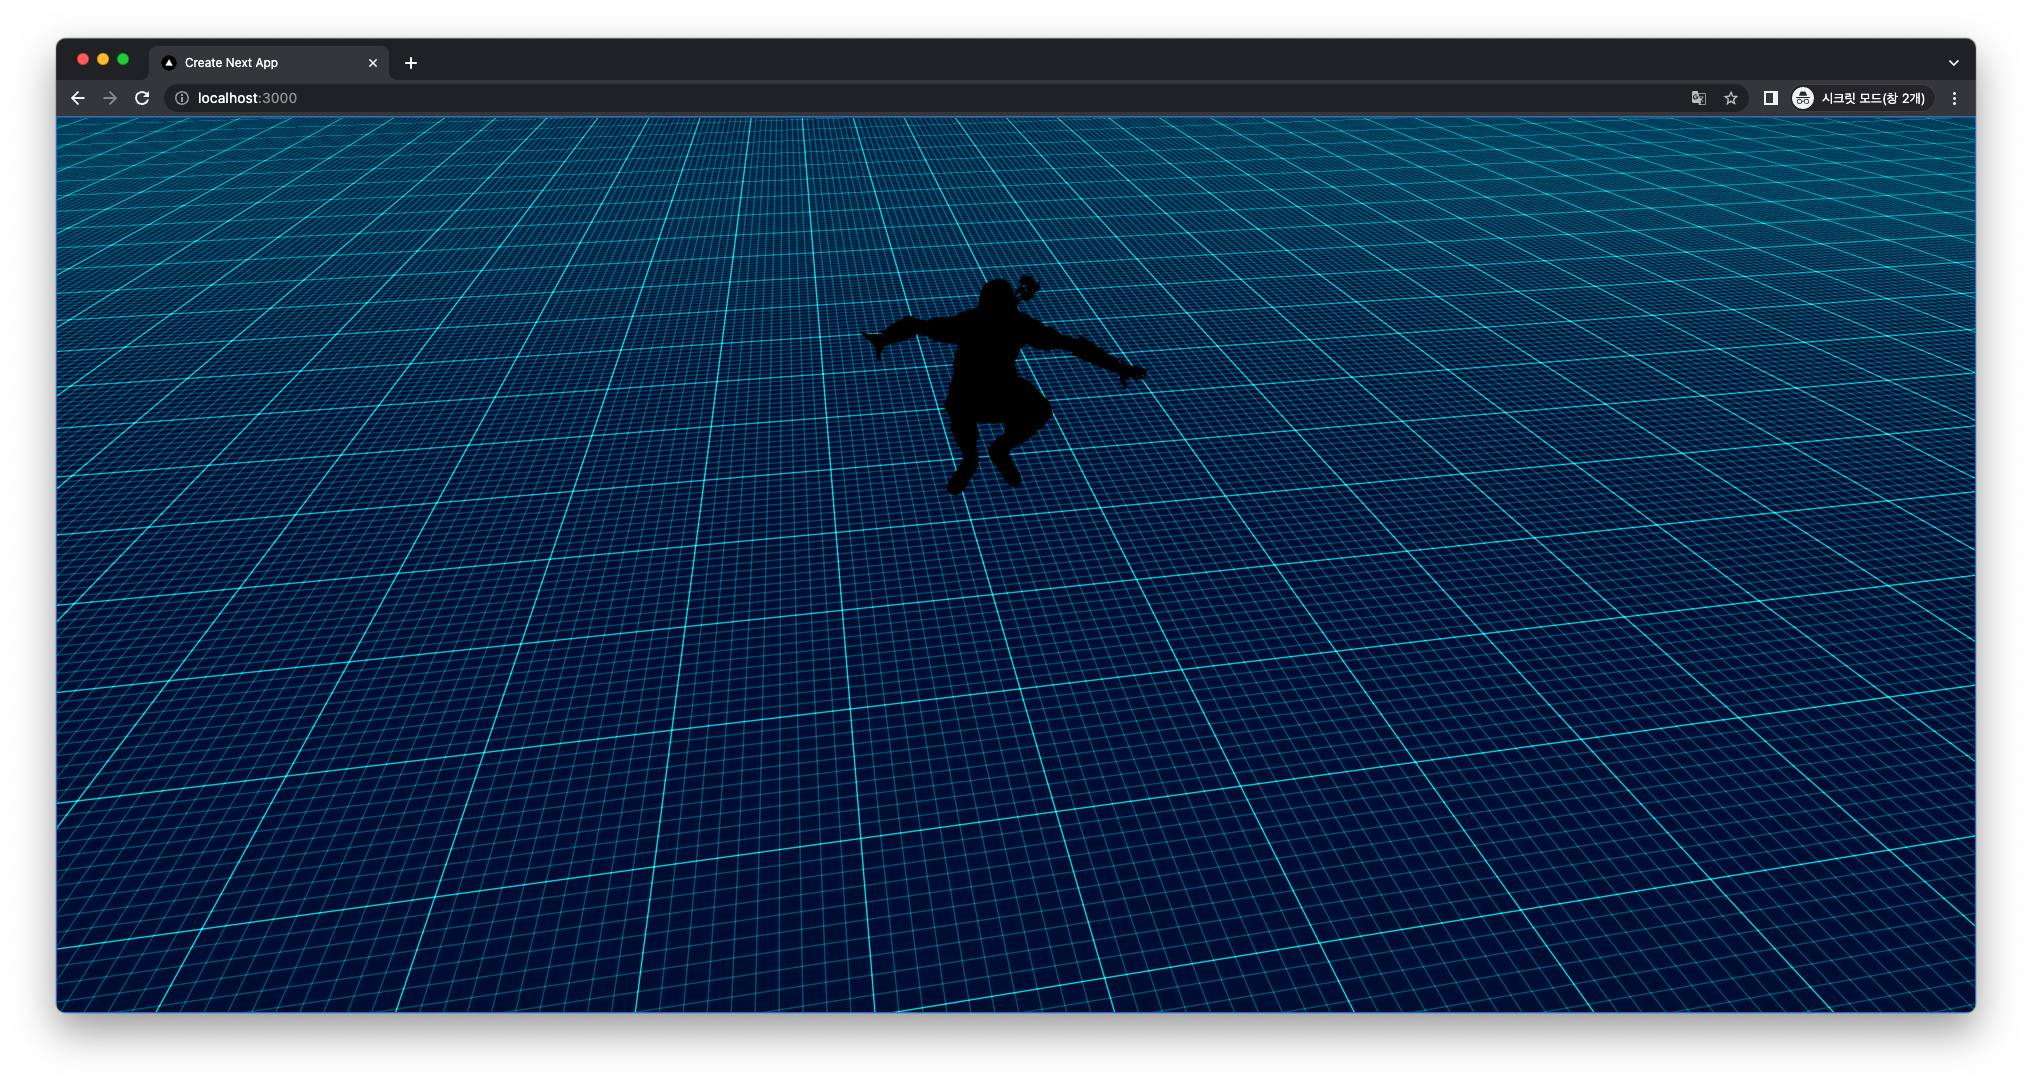Minimize the window with yellow button
This screenshot has height=1087, width=2032.
(x=103, y=60)
